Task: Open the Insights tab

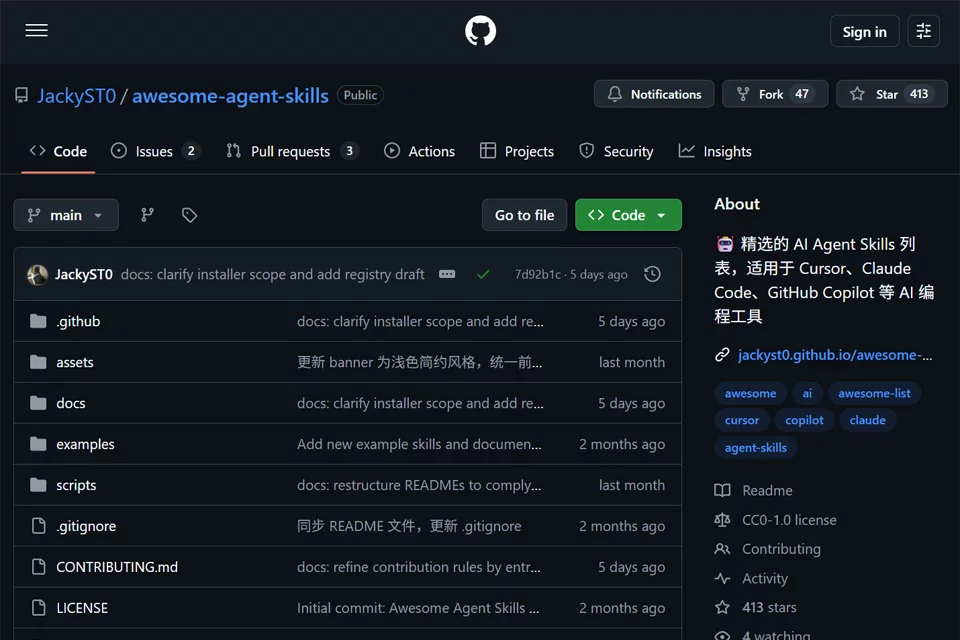Action: [715, 151]
